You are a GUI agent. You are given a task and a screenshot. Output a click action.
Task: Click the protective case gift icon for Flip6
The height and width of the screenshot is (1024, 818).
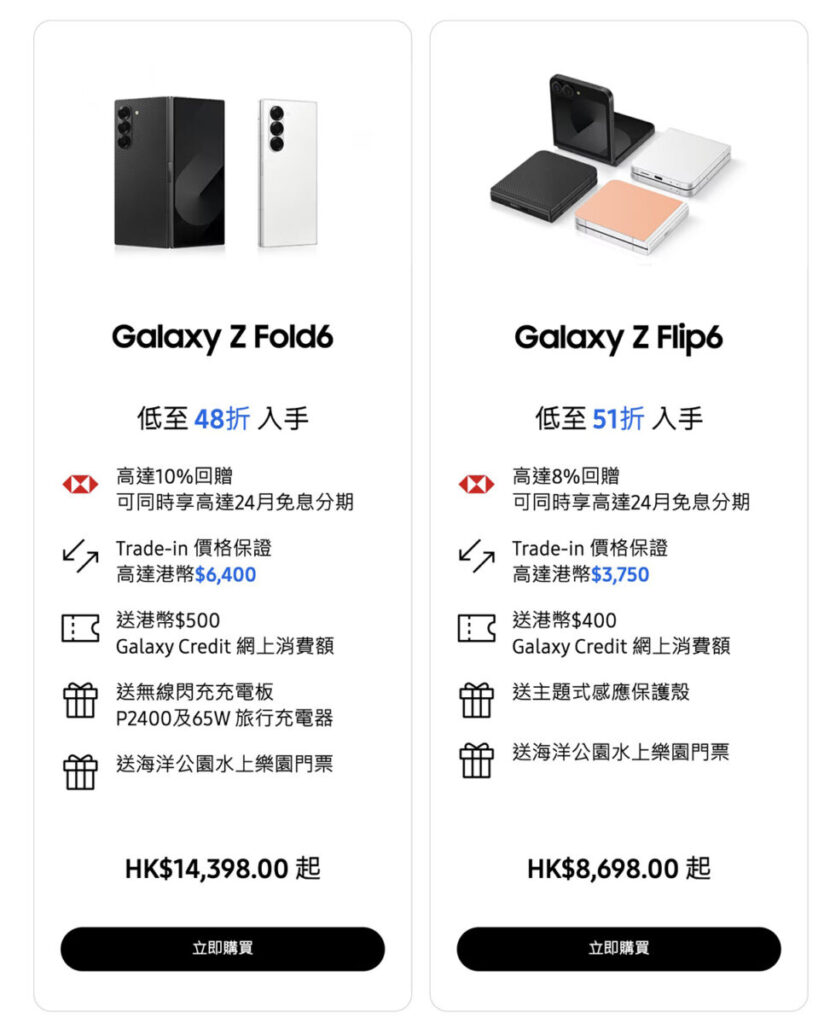pyautogui.click(x=476, y=700)
